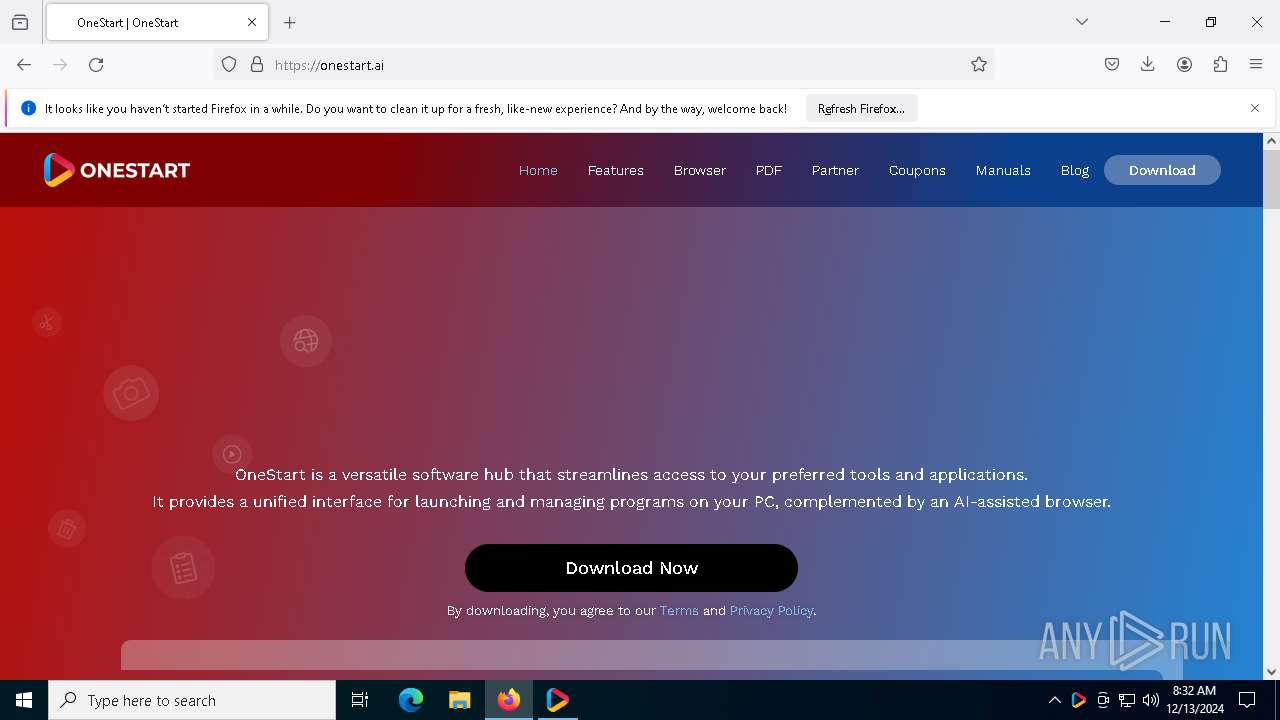Bookmark this page with the star
Viewport: 1280px width, 720px height.
[979, 64]
